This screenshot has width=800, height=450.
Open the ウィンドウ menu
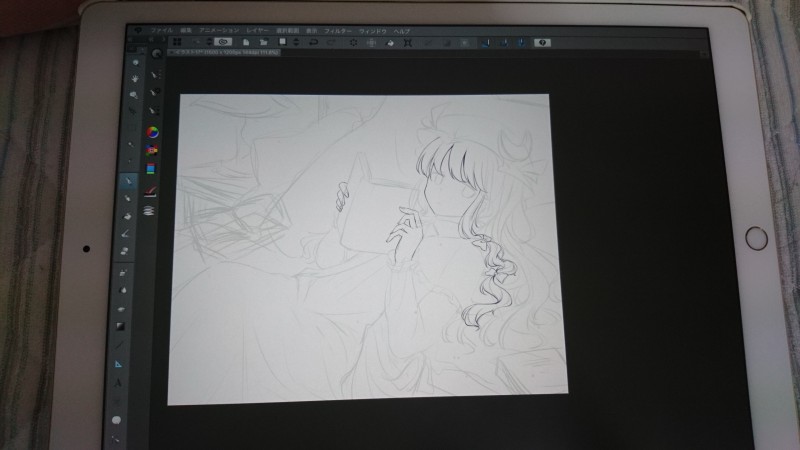pos(372,32)
